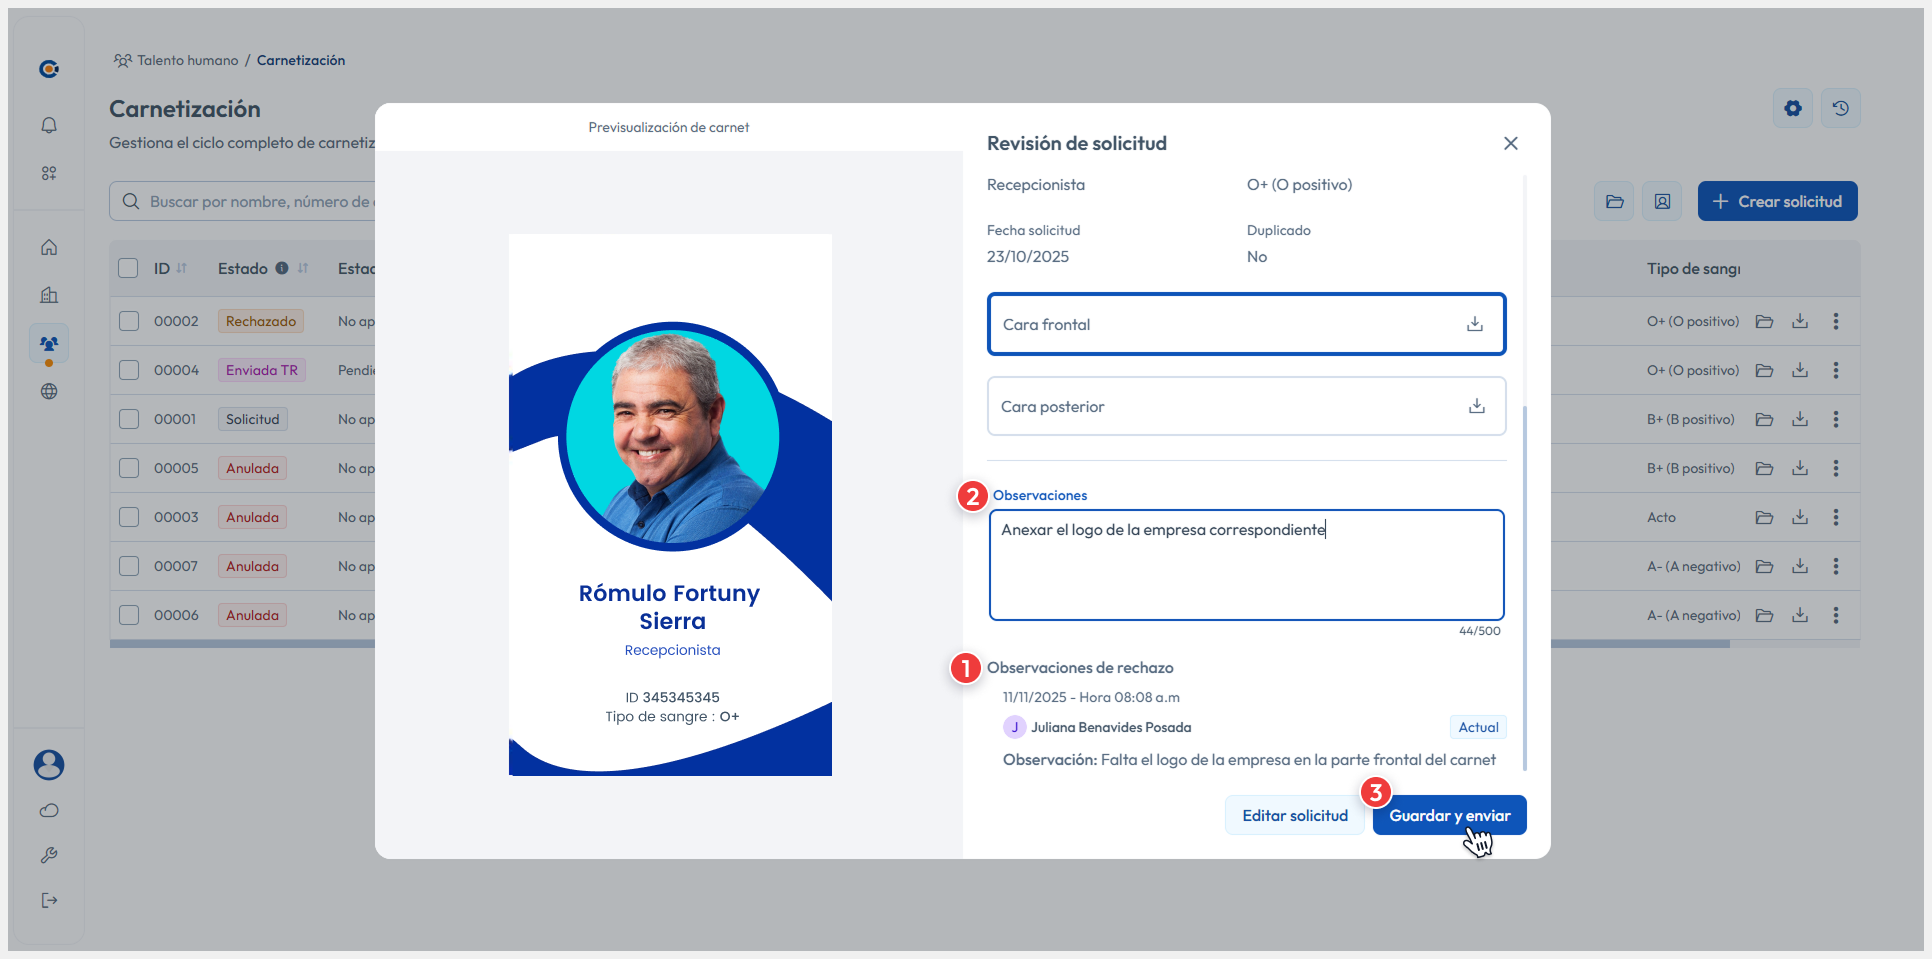The width and height of the screenshot is (1932, 959).
Task: Tick the checkbox for request 00004
Action: click(129, 370)
